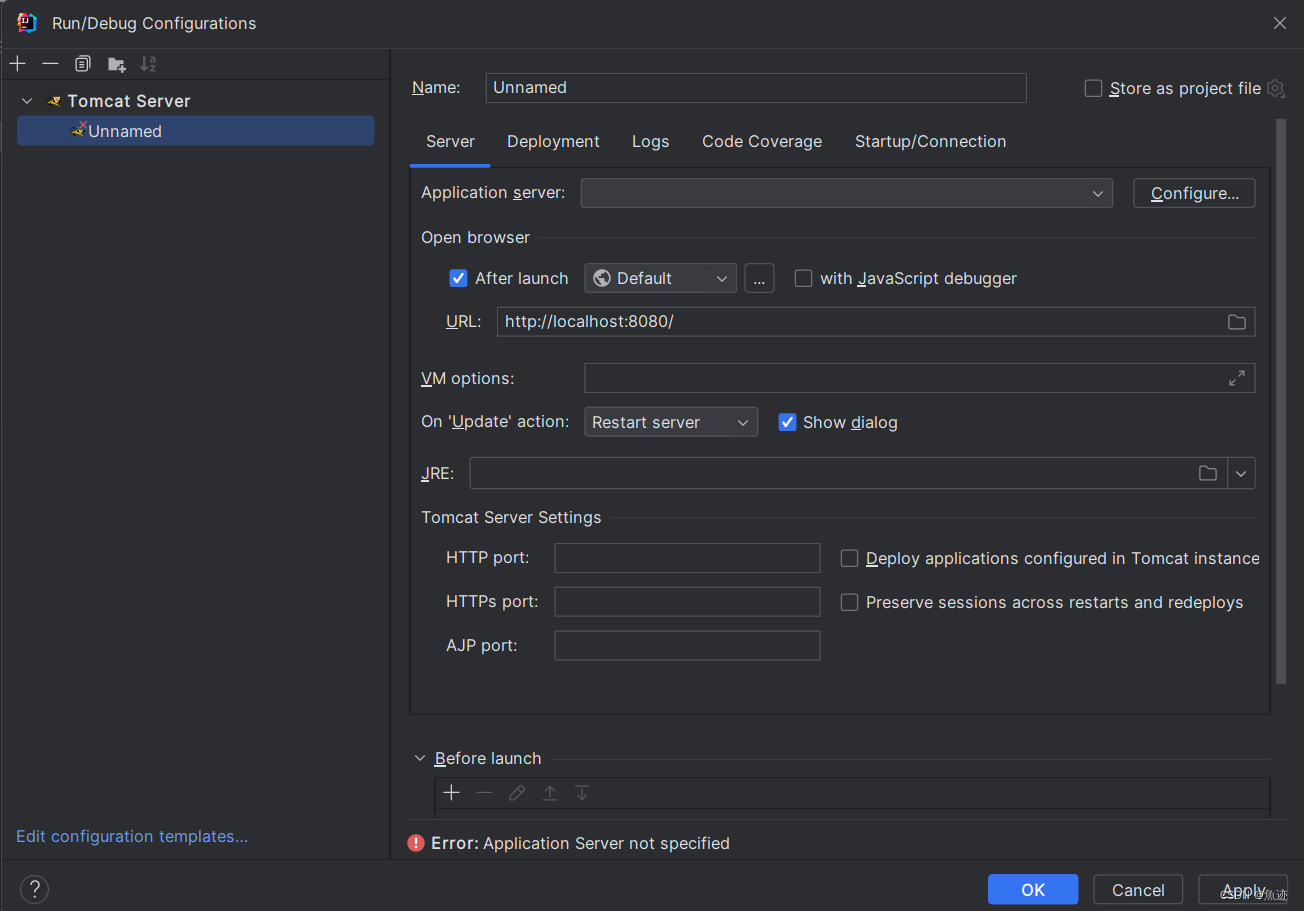
Task: Click the IntelliJ IDEA logo in title bar
Action: [x=27, y=22]
